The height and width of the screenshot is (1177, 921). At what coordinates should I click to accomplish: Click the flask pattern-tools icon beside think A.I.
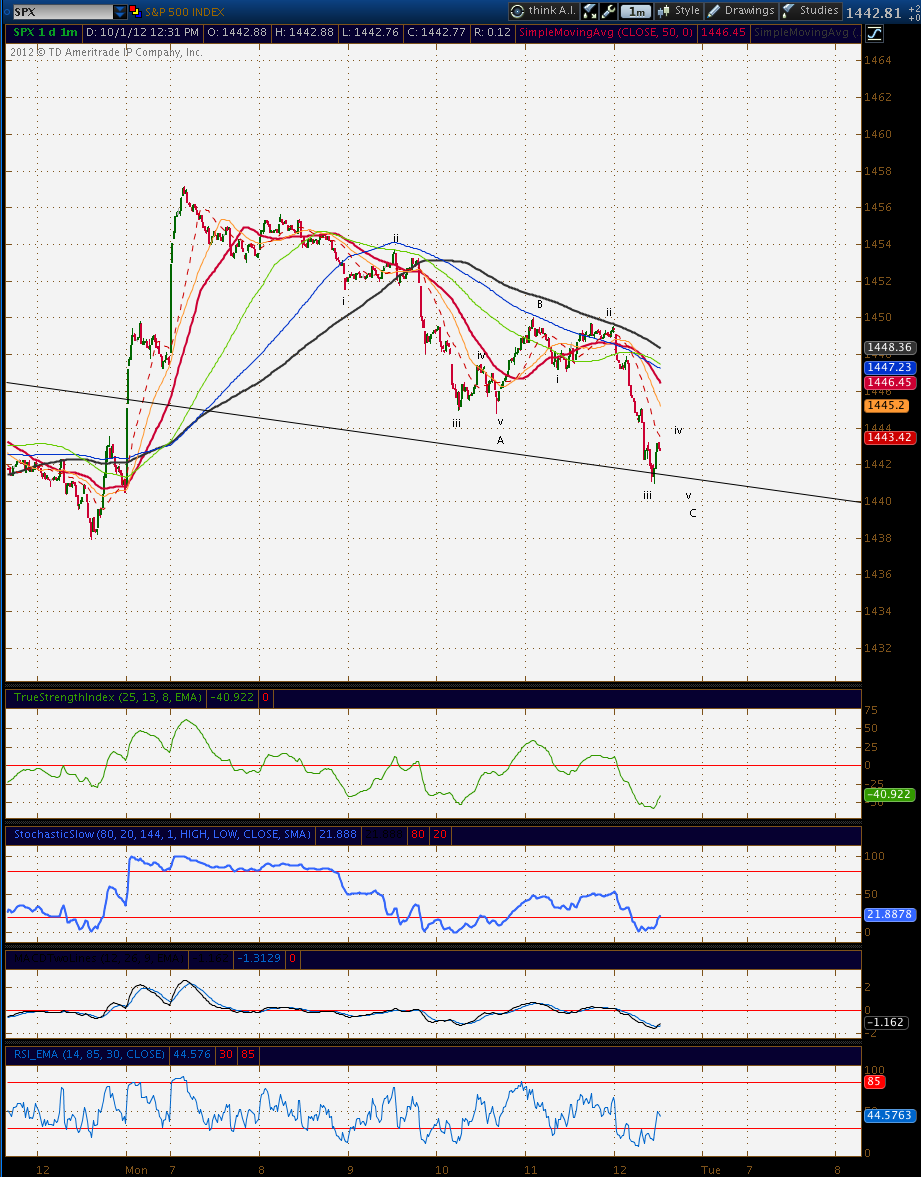[x=590, y=11]
